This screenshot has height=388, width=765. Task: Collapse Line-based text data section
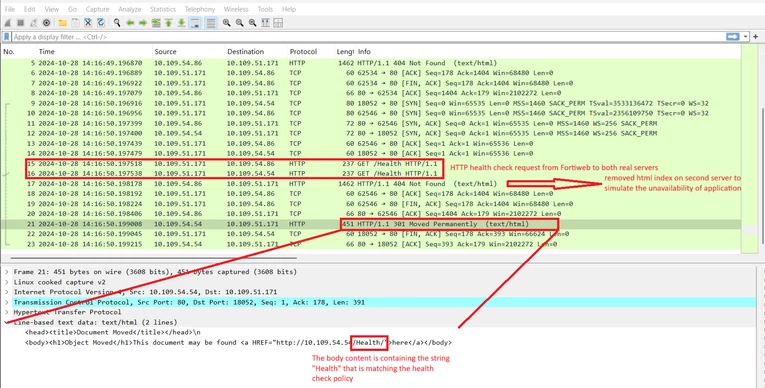click(7, 322)
